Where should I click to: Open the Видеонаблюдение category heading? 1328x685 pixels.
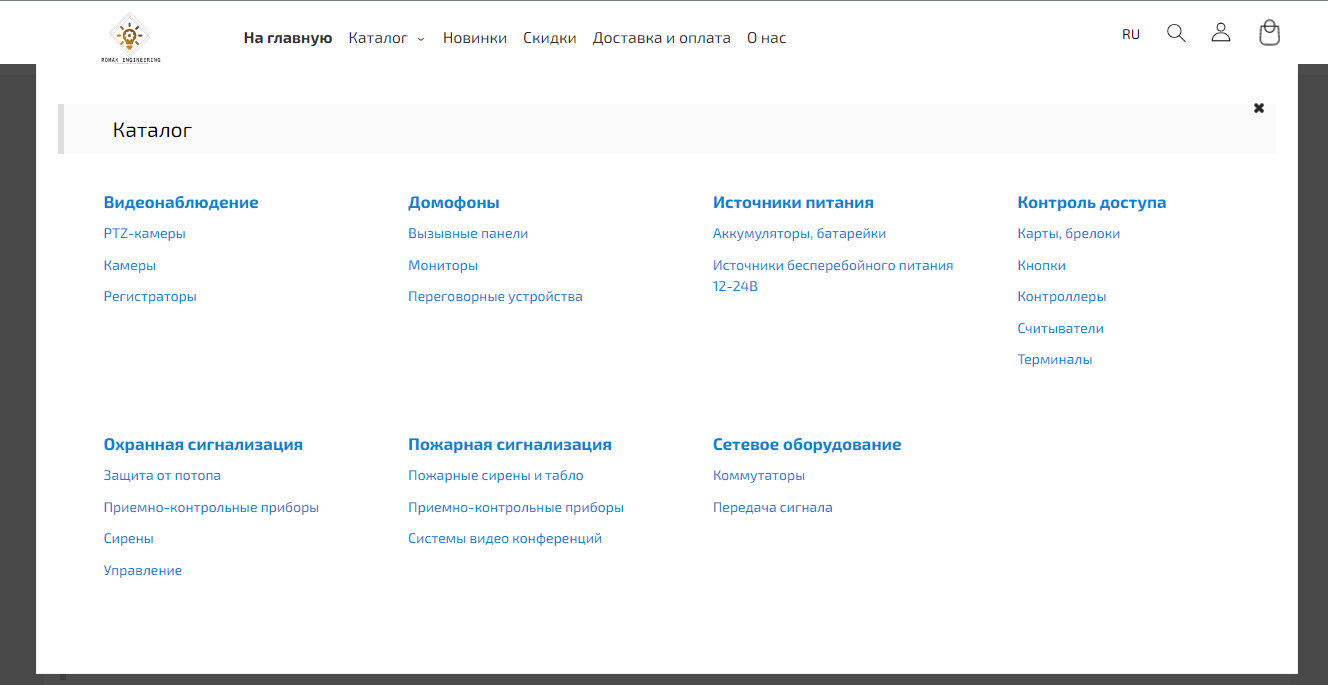[181, 202]
